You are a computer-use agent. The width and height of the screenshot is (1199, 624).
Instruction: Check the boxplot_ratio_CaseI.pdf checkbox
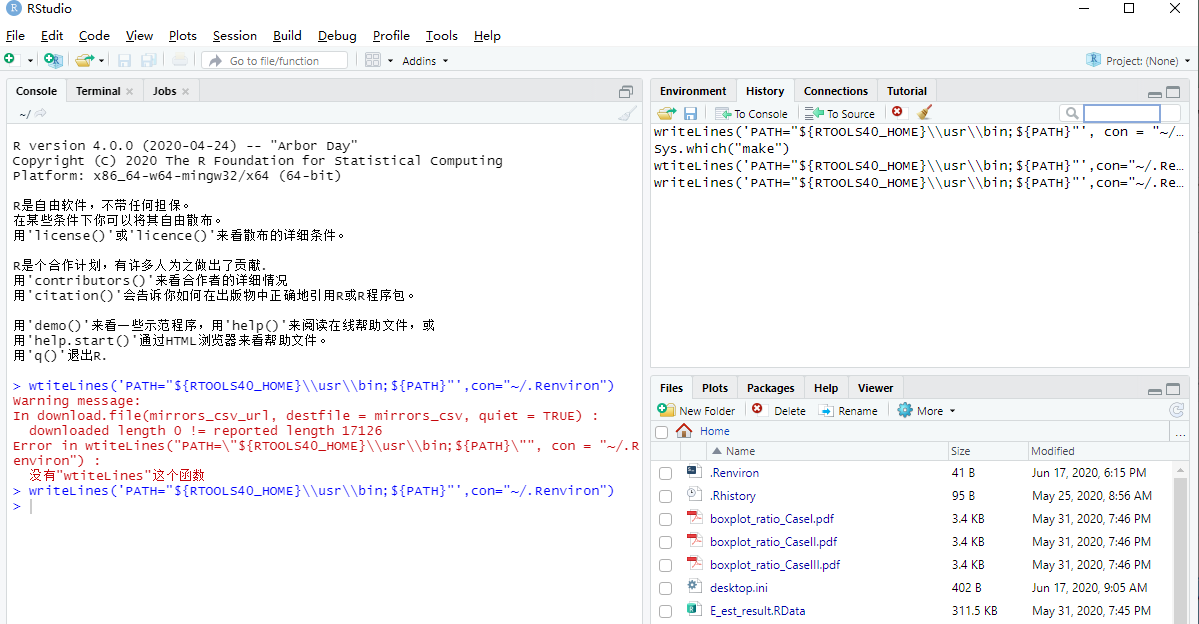[x=665, y=519]
